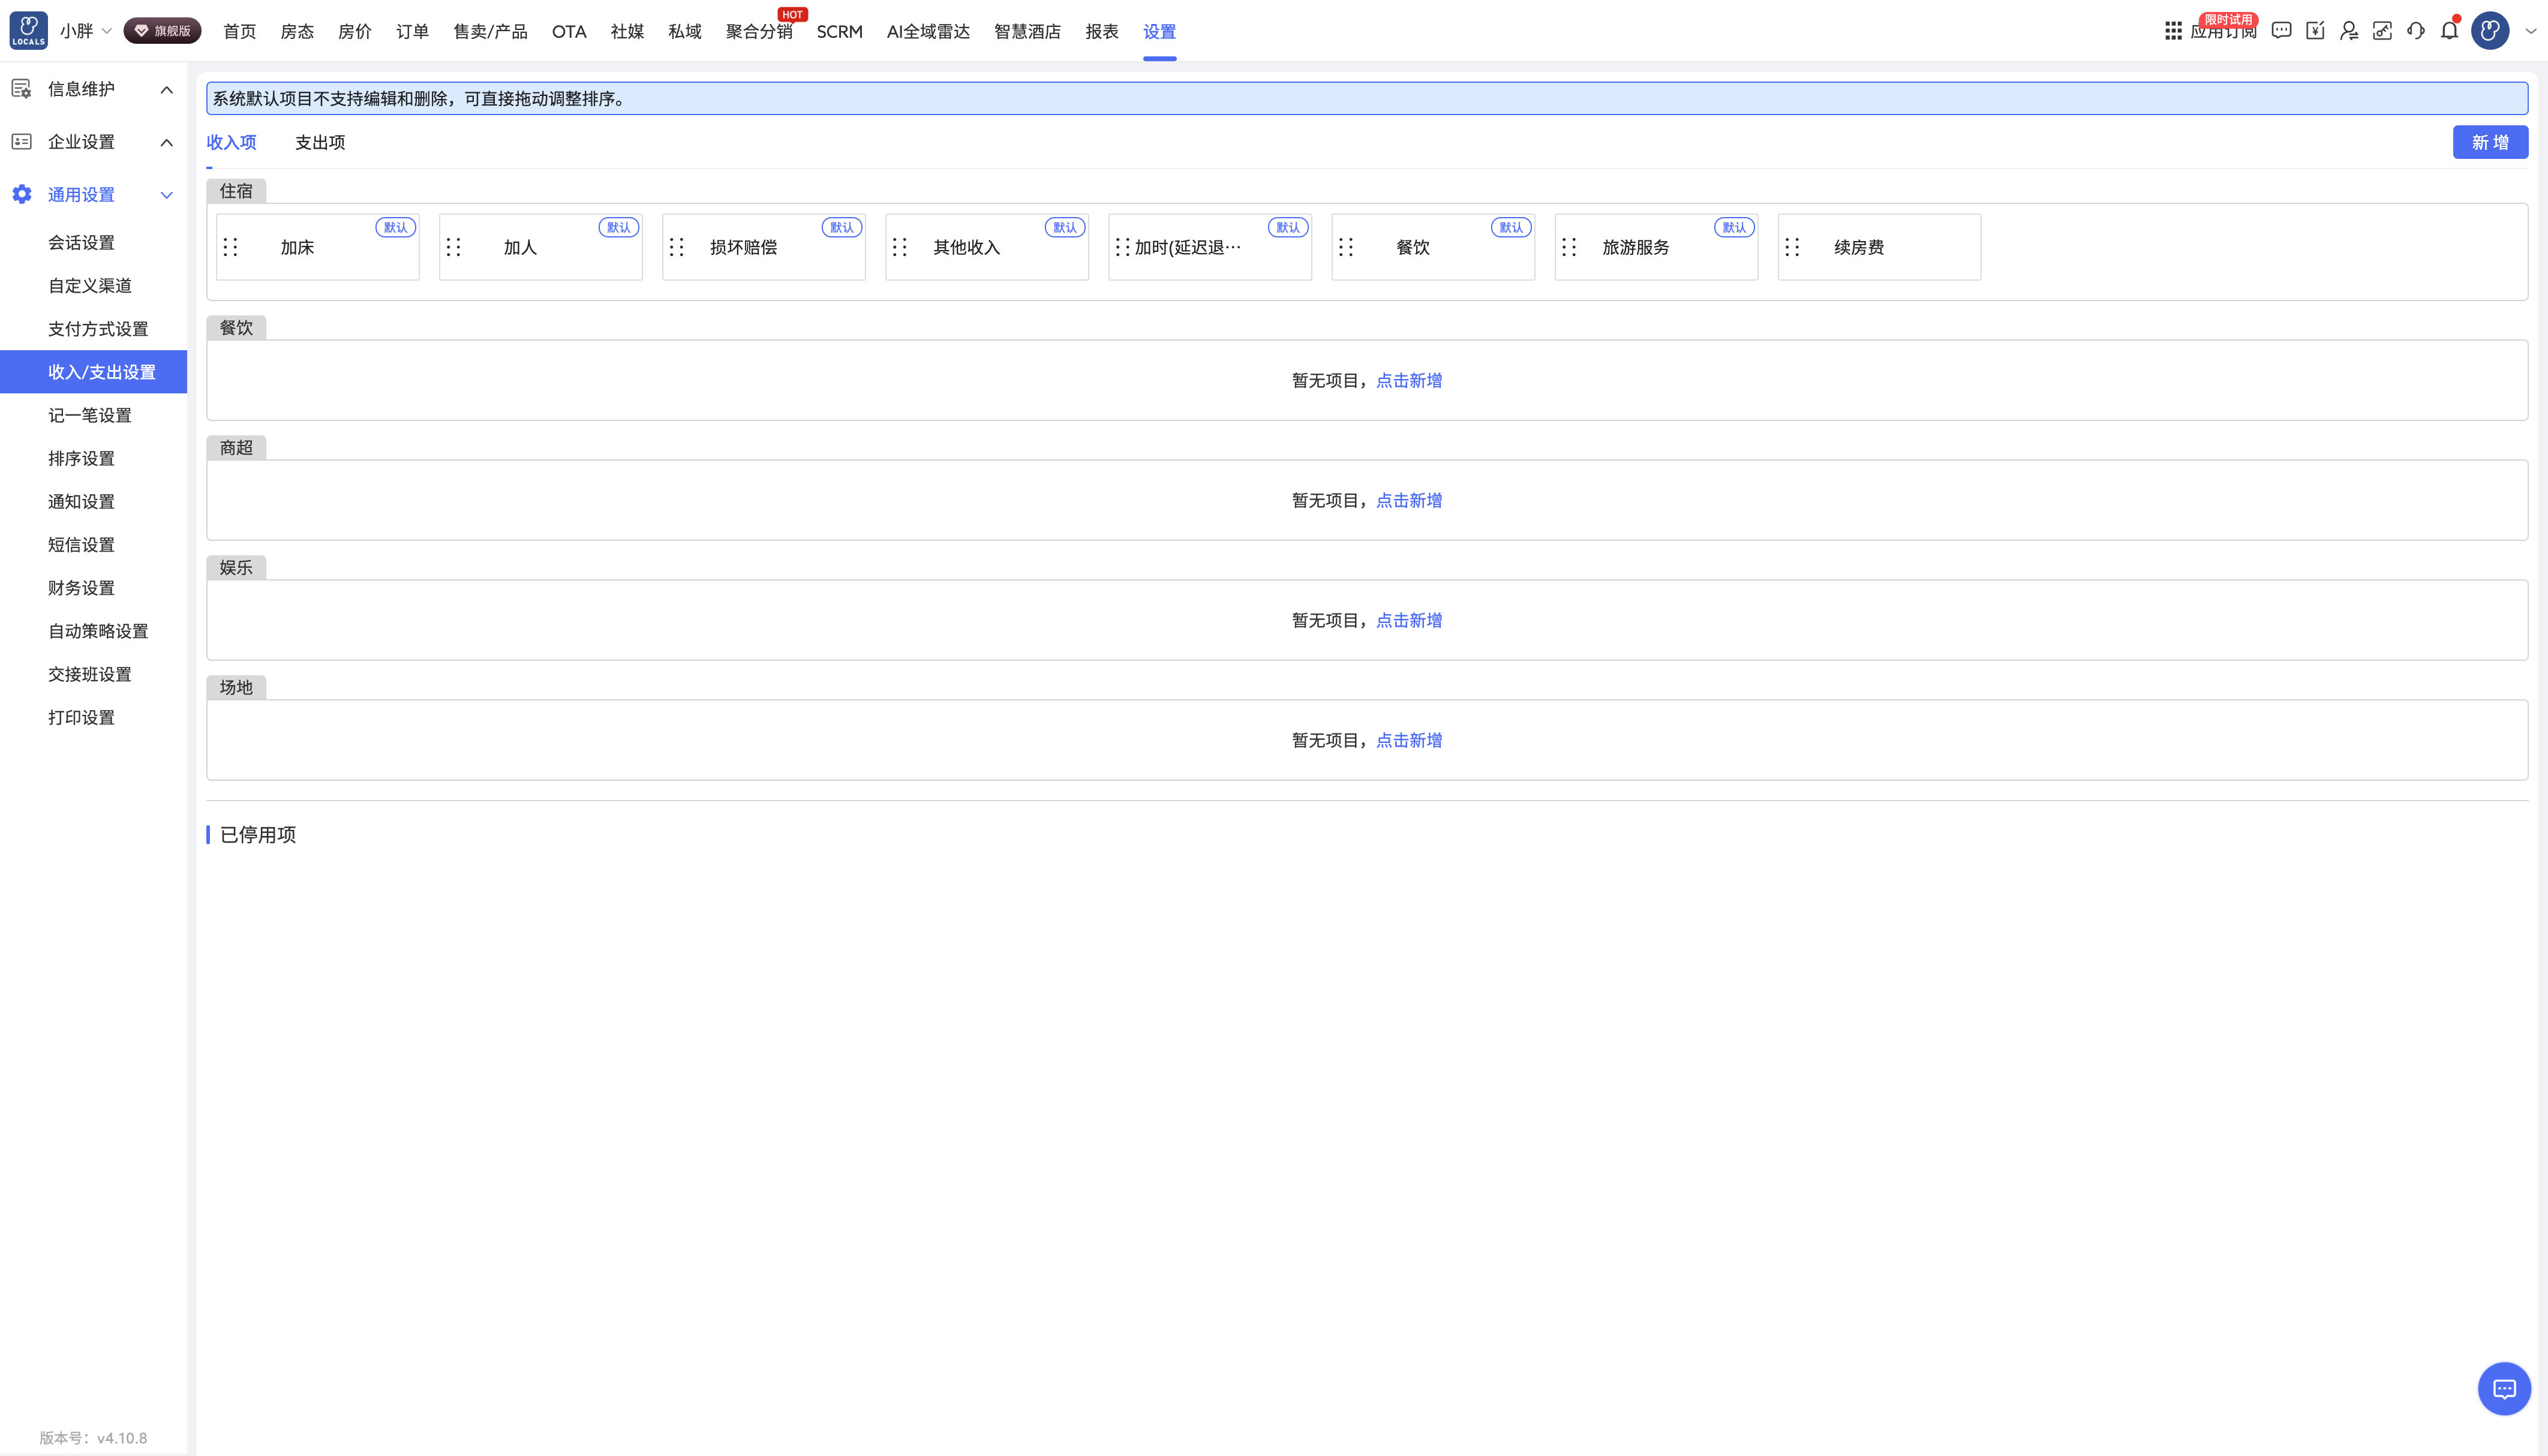
Task: Click the round user avatar icon
Action: [2490, 31]
